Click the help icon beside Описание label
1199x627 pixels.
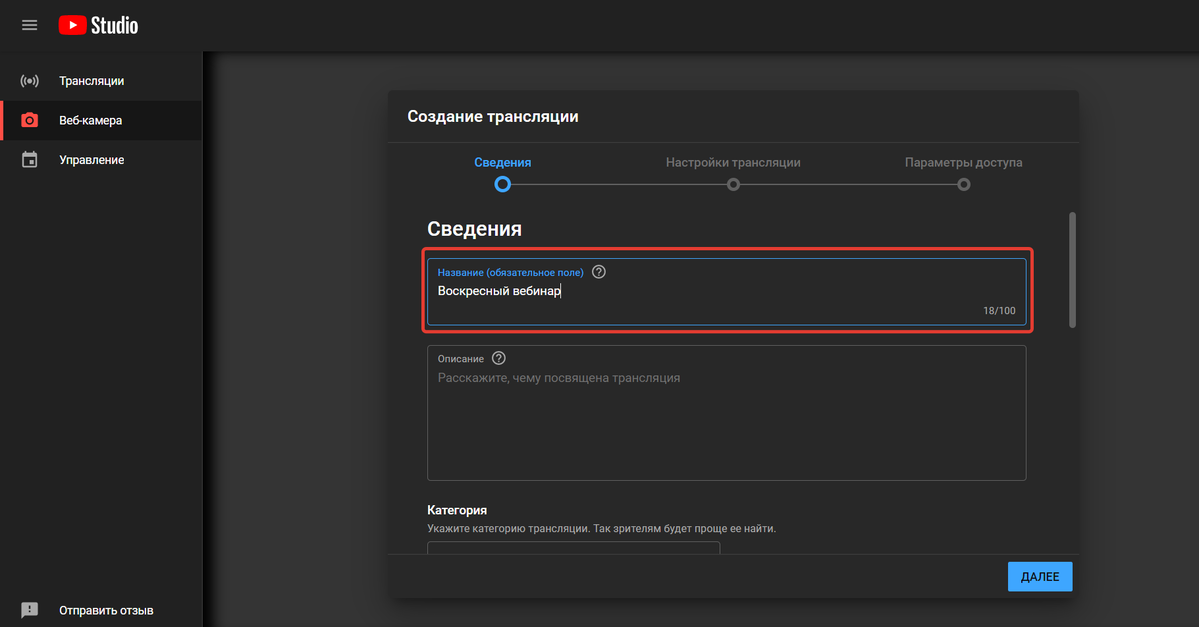499,358
